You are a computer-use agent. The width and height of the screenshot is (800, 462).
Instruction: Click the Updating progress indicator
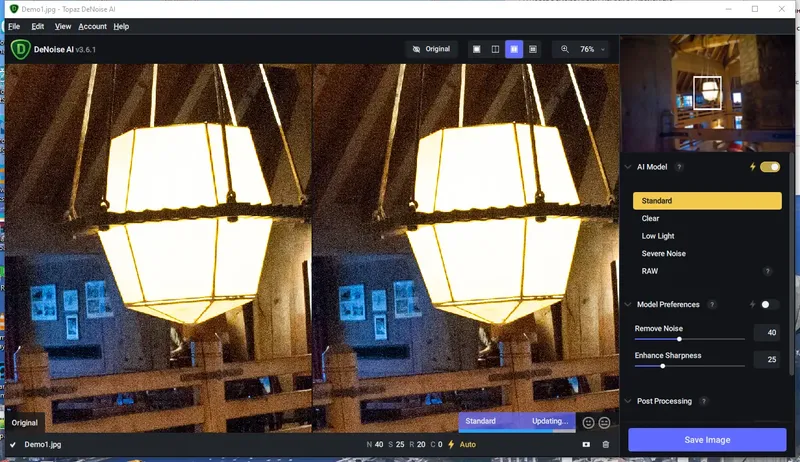click(x=550, y=421)
